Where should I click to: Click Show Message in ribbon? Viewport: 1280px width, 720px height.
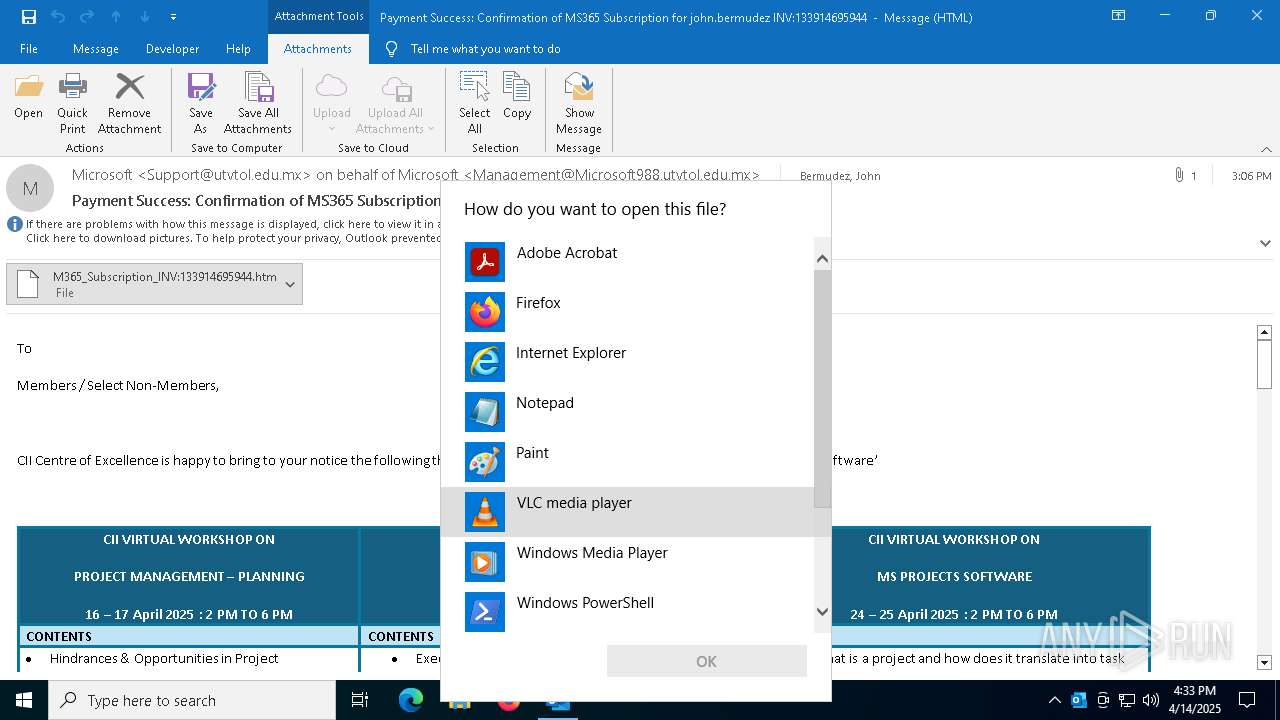click(x=579, y=103)
